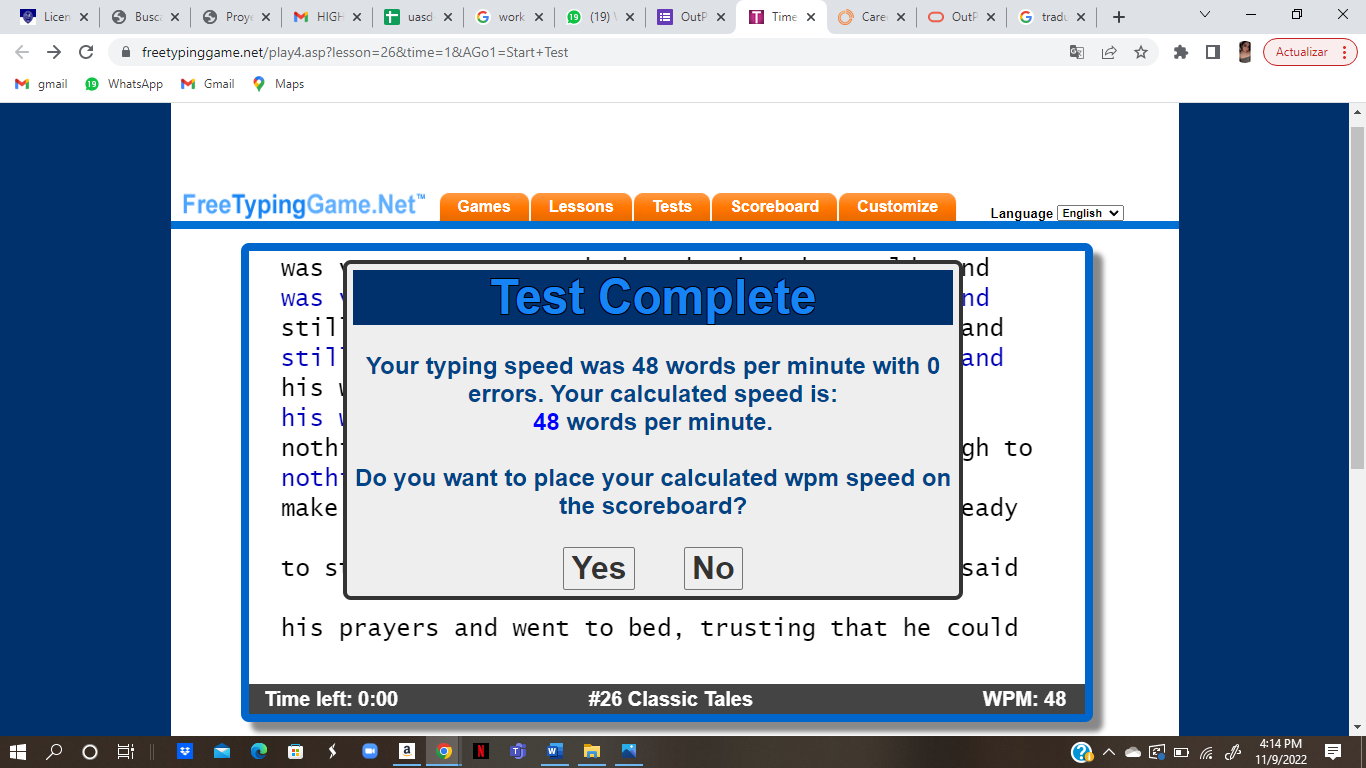Open the Chrome profile avatar
The height and width of the screenshot is (768, 1366).
(1245, 52)
